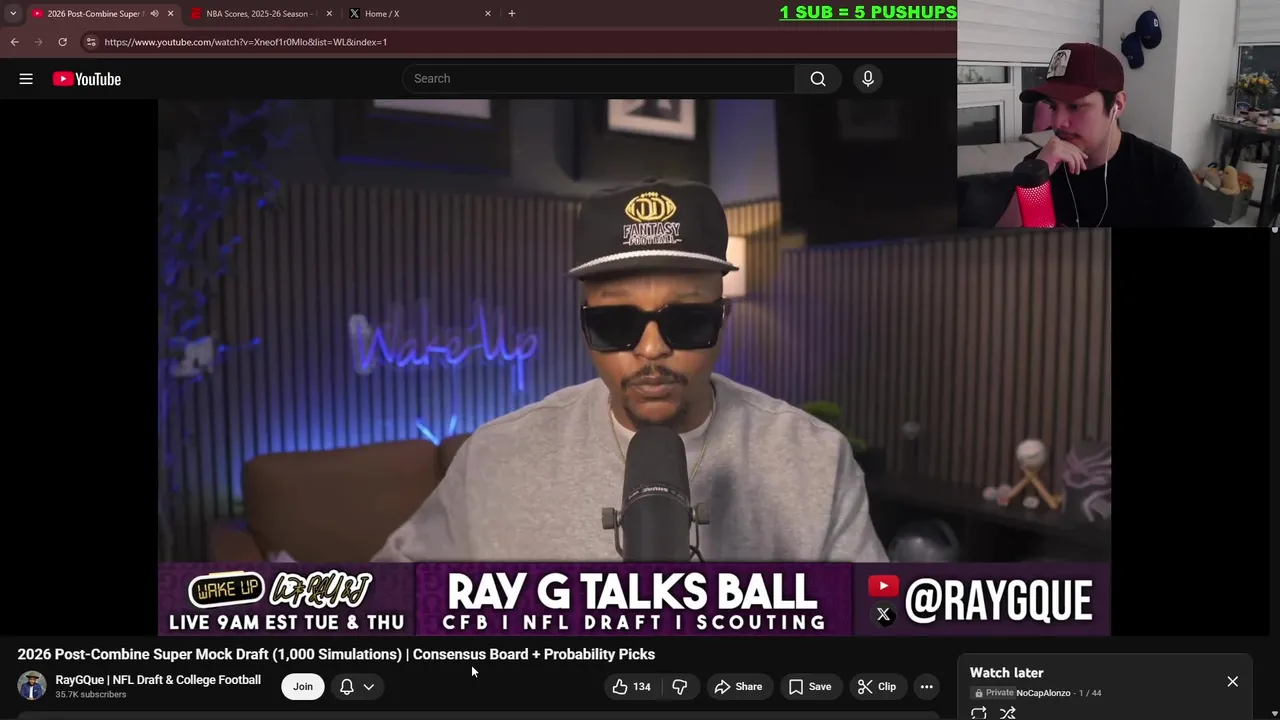Go back in browser history

[14, 42]
